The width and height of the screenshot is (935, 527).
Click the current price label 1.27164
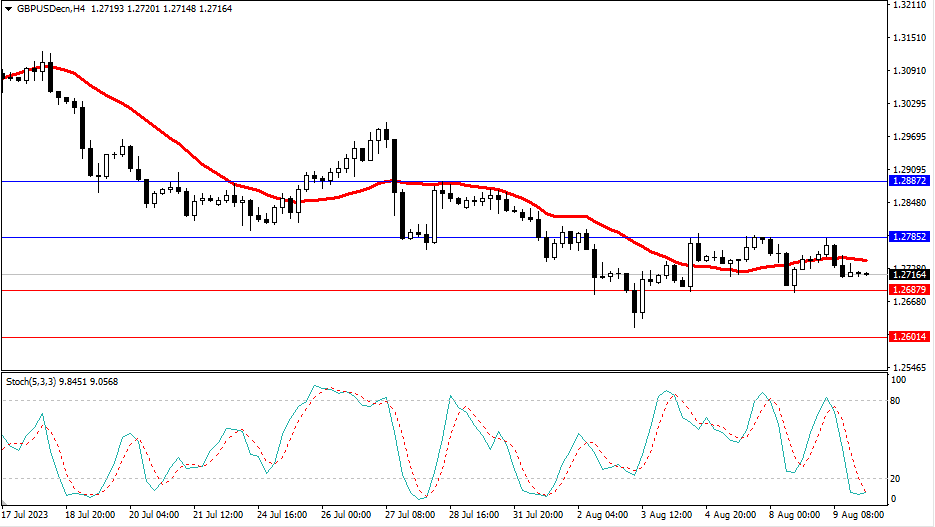tap(909, 274)
